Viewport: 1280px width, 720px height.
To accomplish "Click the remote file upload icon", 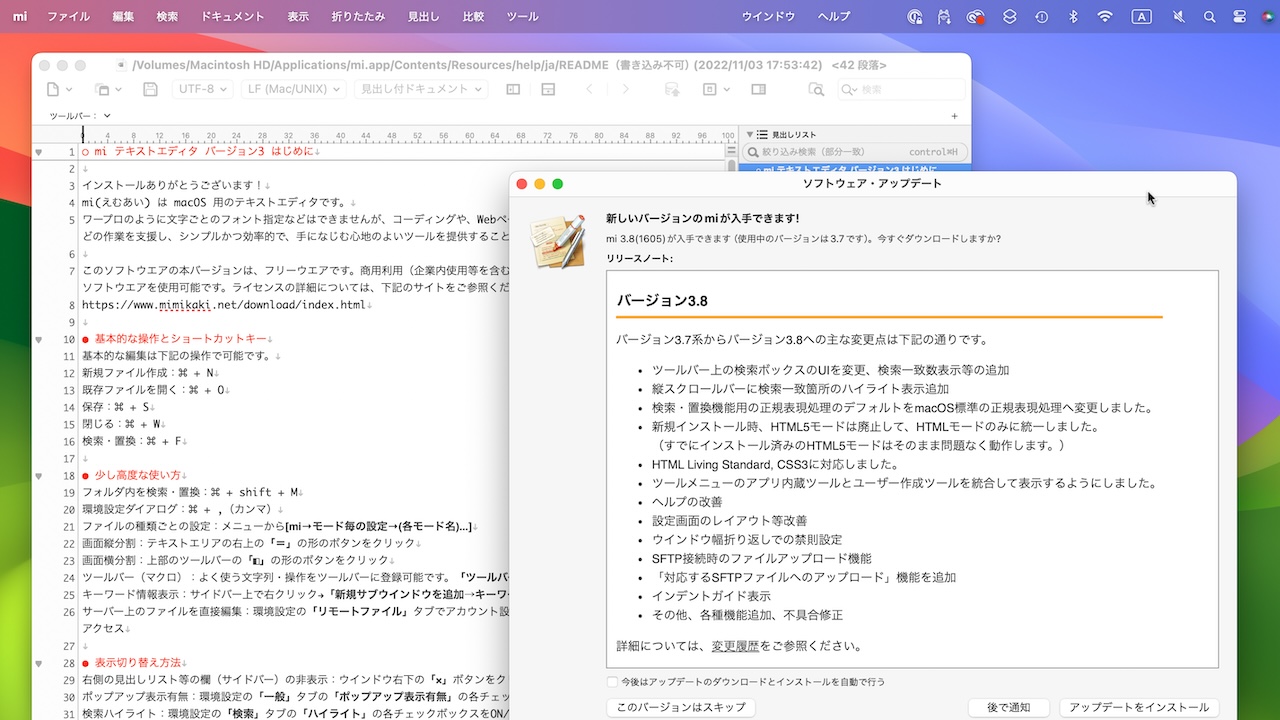I will (x=672, y=89).
